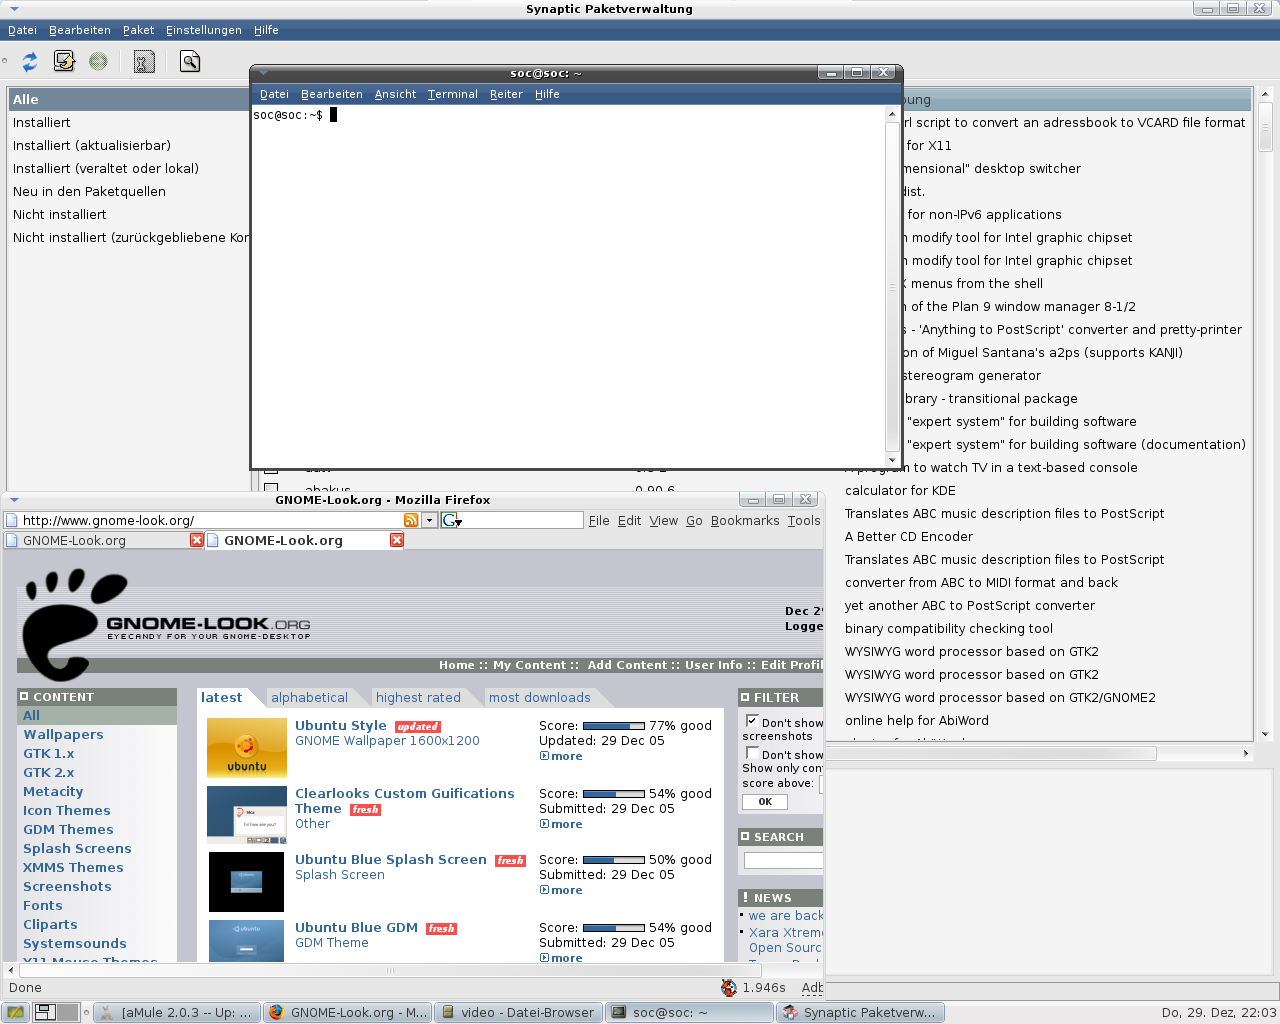Open Einstellungen menu in Synaptic
This screenshot has height=1024, width=1280.
[x=204, y=30]
